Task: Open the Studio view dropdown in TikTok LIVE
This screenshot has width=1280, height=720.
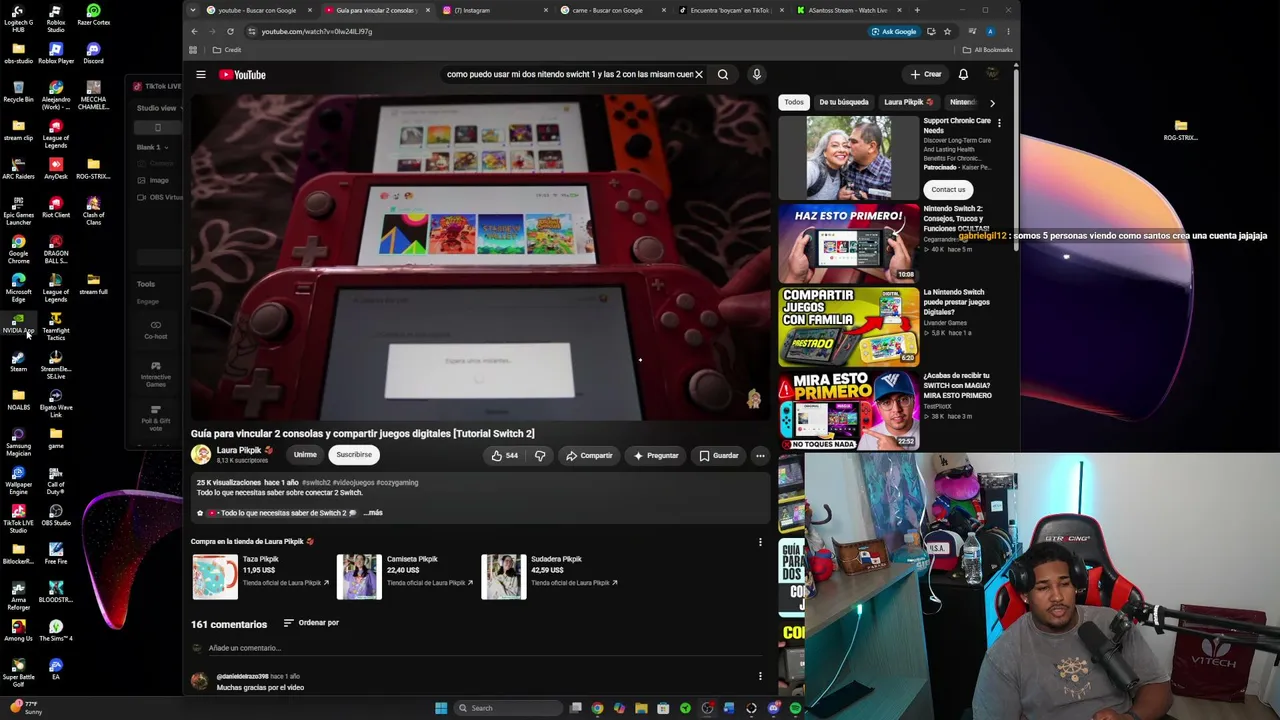Action: pos(159,108)
